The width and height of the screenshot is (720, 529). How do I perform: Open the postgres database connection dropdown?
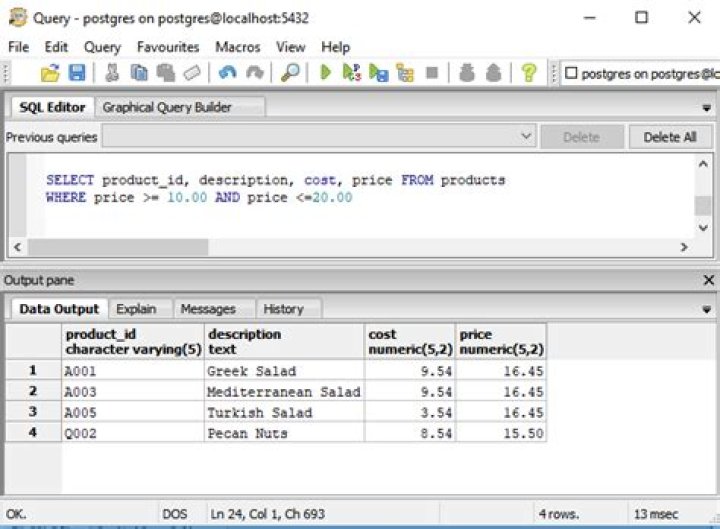[640, 73]
